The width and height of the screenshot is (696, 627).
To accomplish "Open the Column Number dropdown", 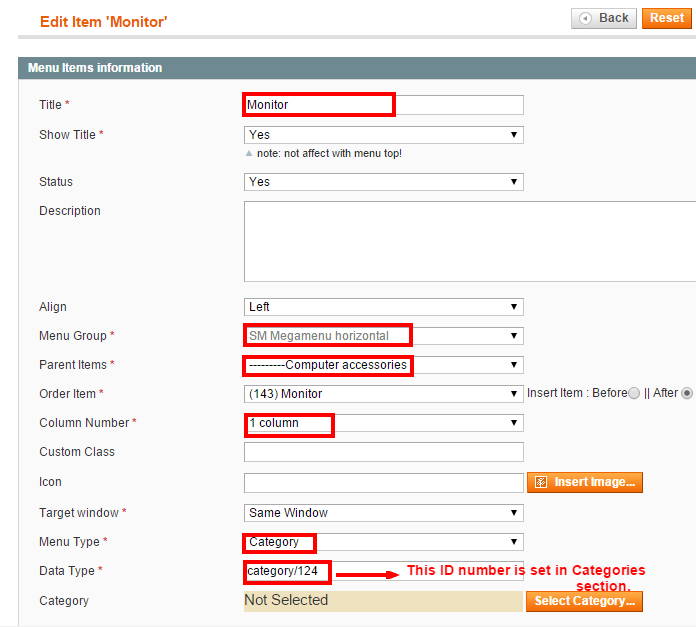I will pos(384,423).
